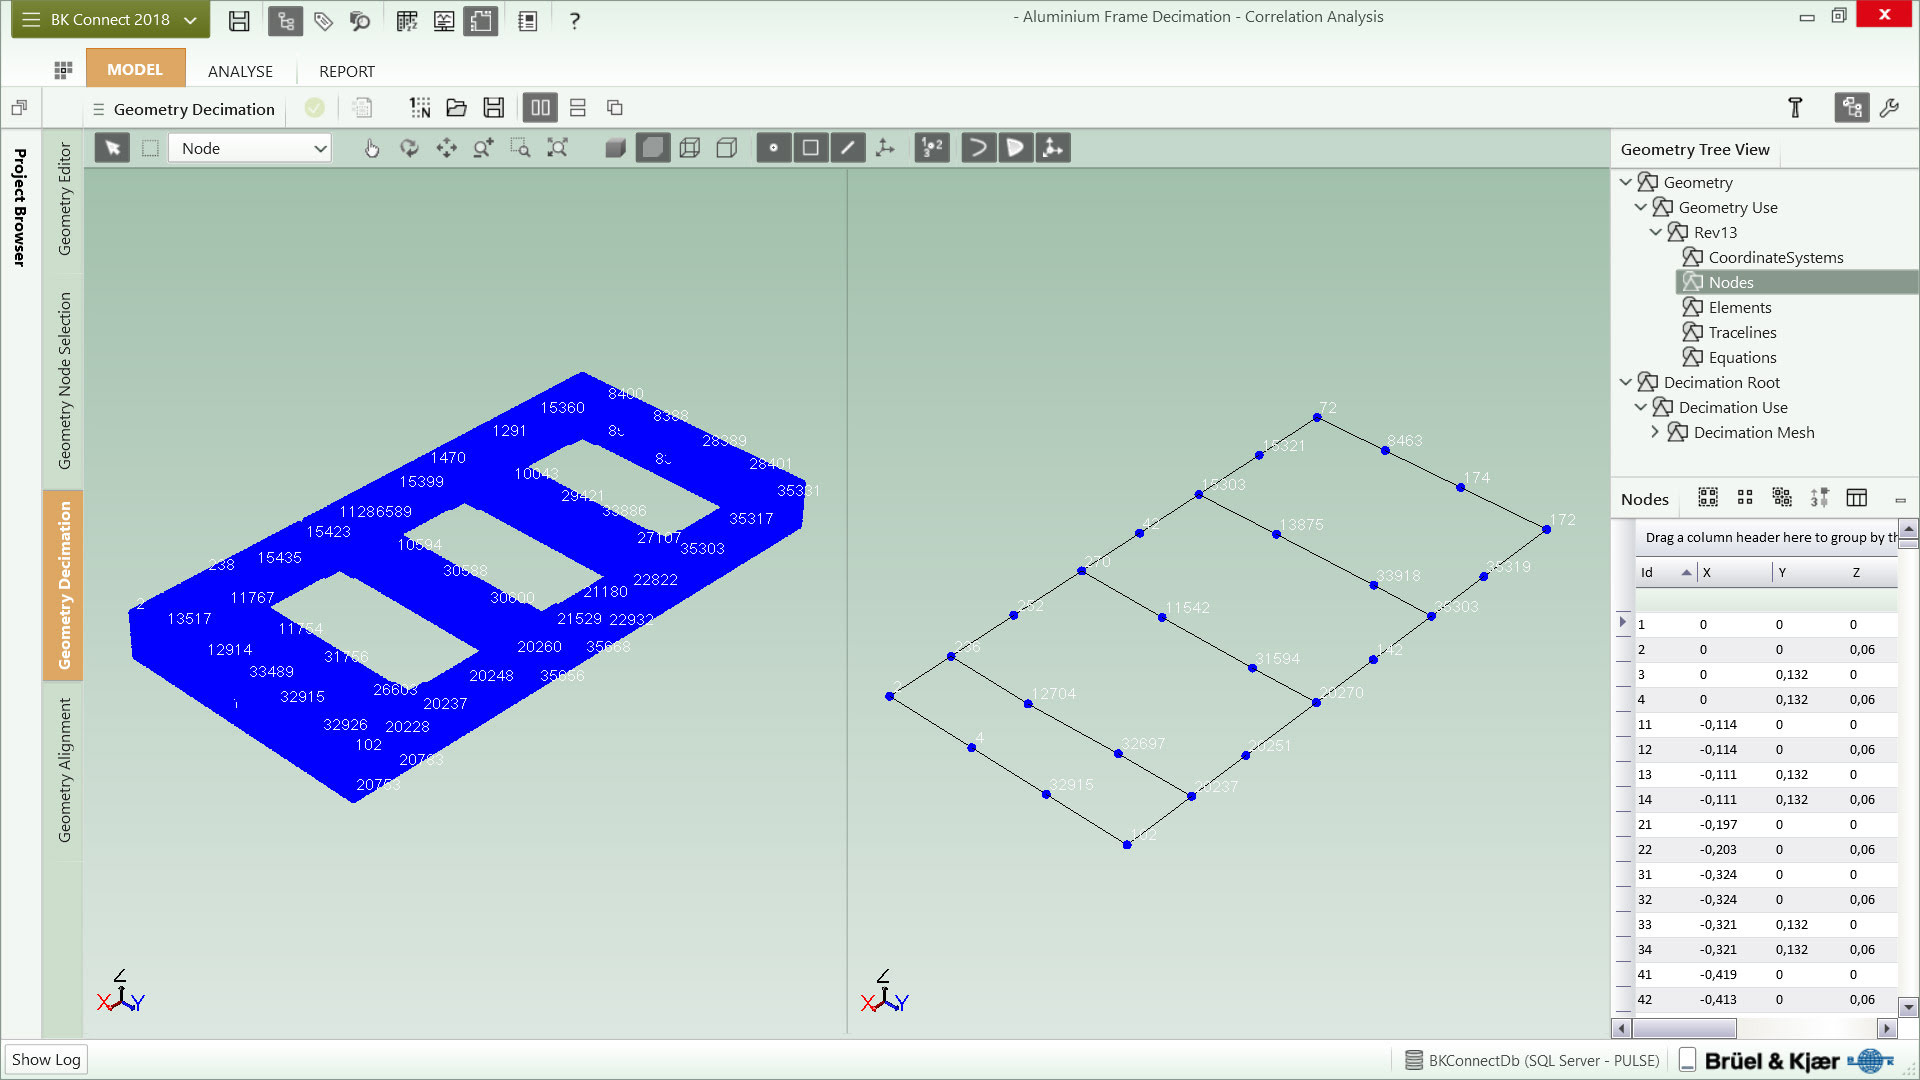Switch to the ANALYSE tab

click(240, 71)
